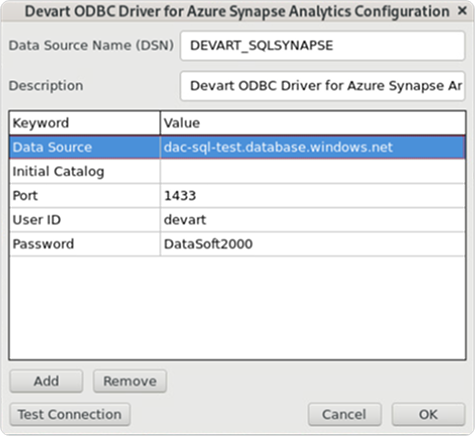
Task: Click the Remove button
Action: [130, 381]
